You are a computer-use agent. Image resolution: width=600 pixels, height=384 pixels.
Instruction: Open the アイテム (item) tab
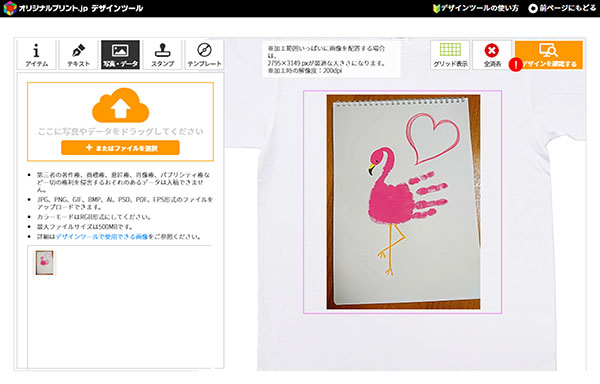click(36, 55)
